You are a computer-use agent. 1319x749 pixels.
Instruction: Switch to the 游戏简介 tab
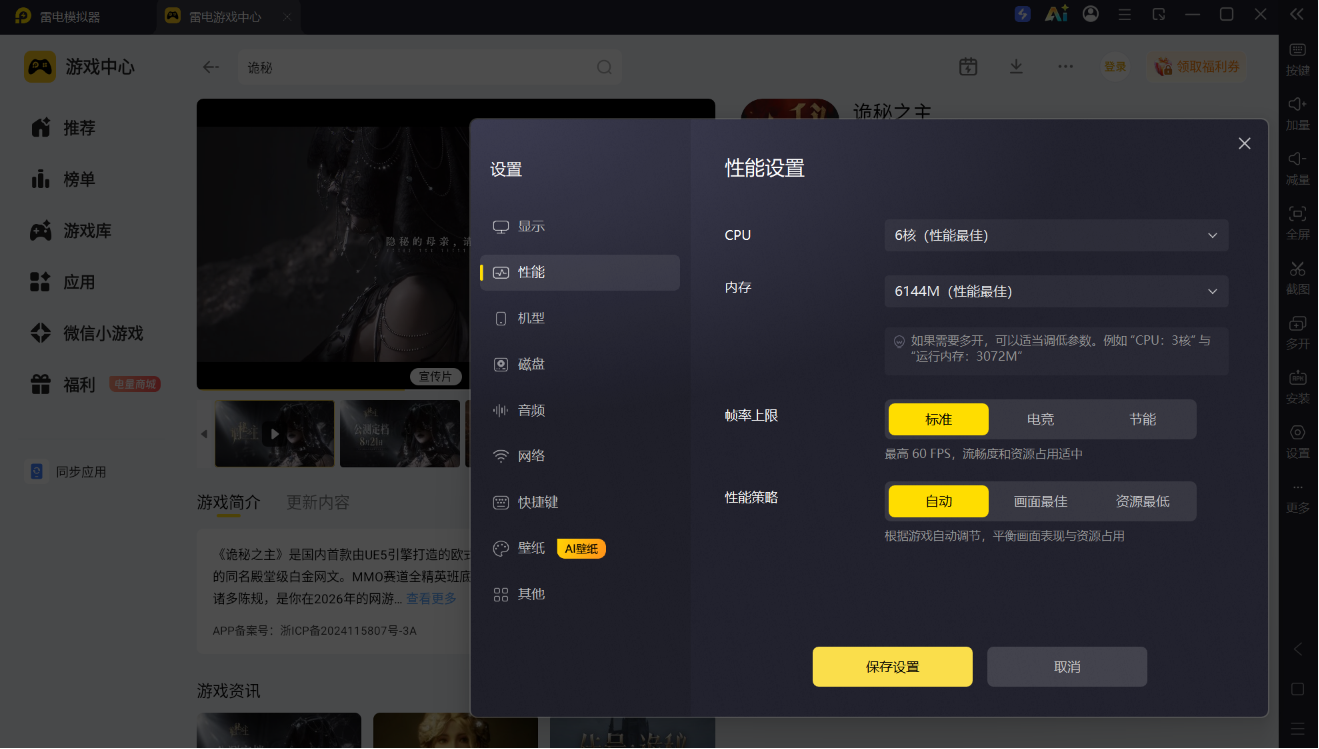click(229, 502)
